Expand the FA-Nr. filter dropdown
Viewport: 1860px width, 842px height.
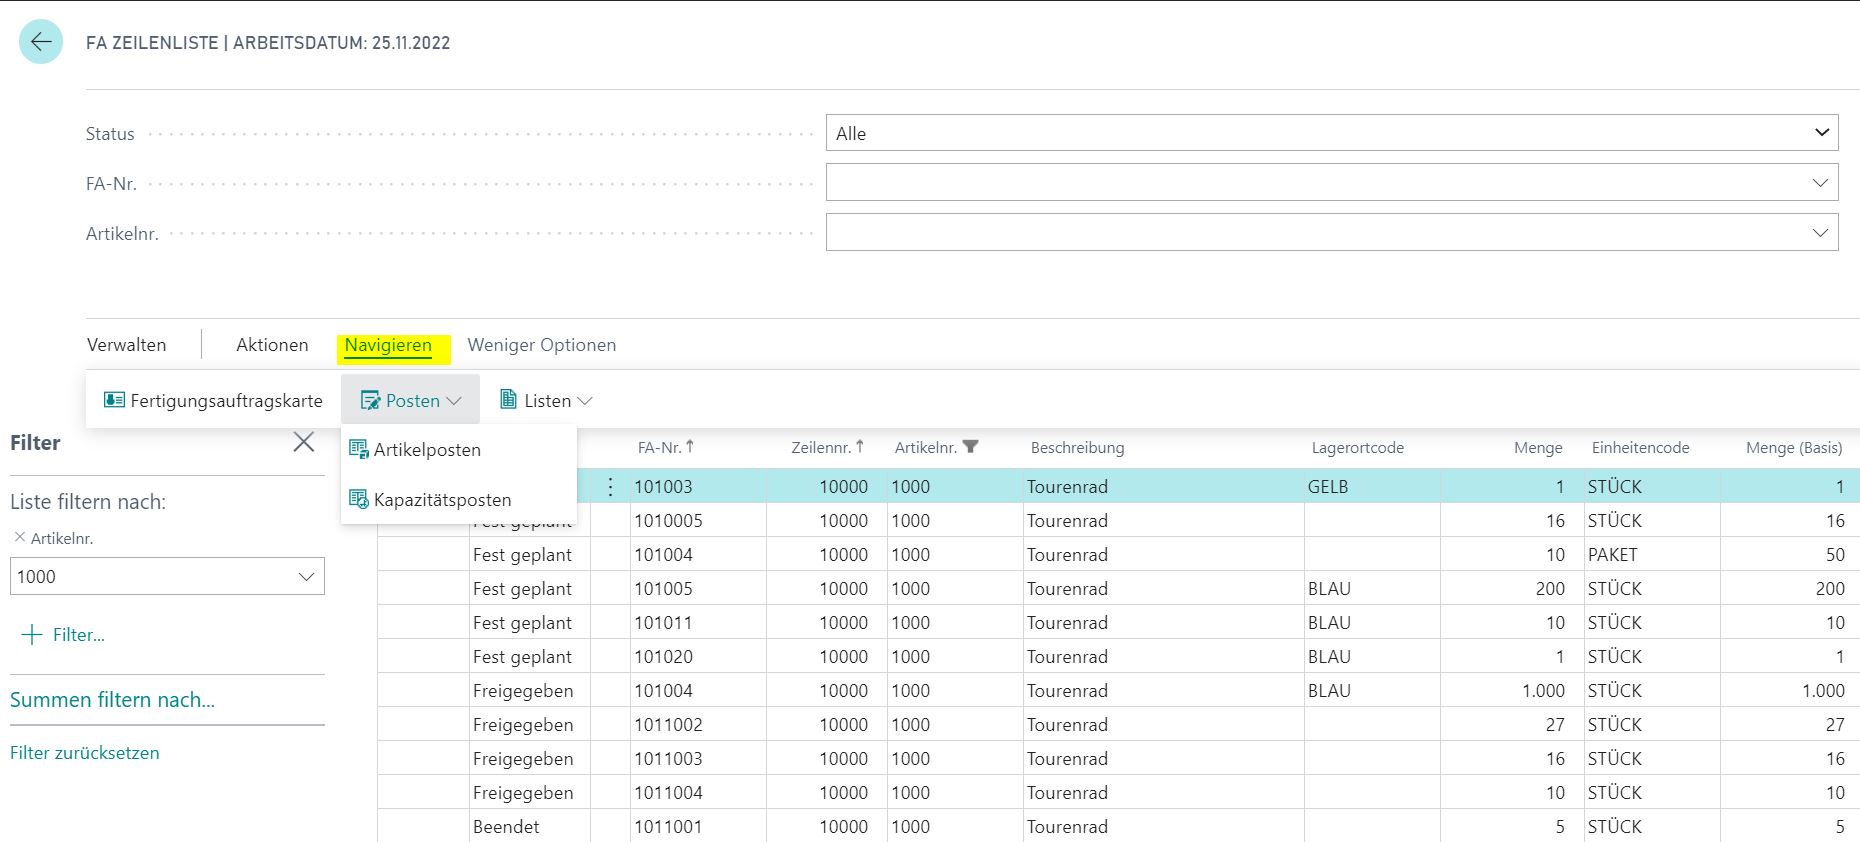coord(1820,183)
